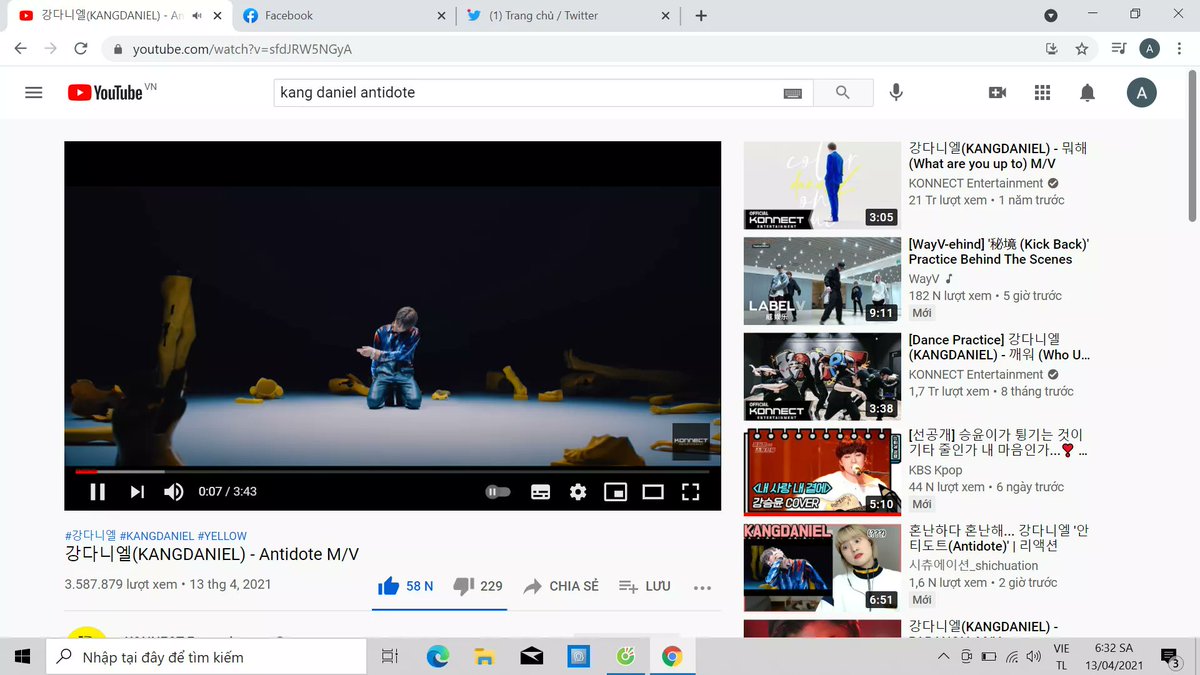The width and height of the screenshot is (1200, 675).
Task: Click the WayV channel name
Action: pos(924,279)
